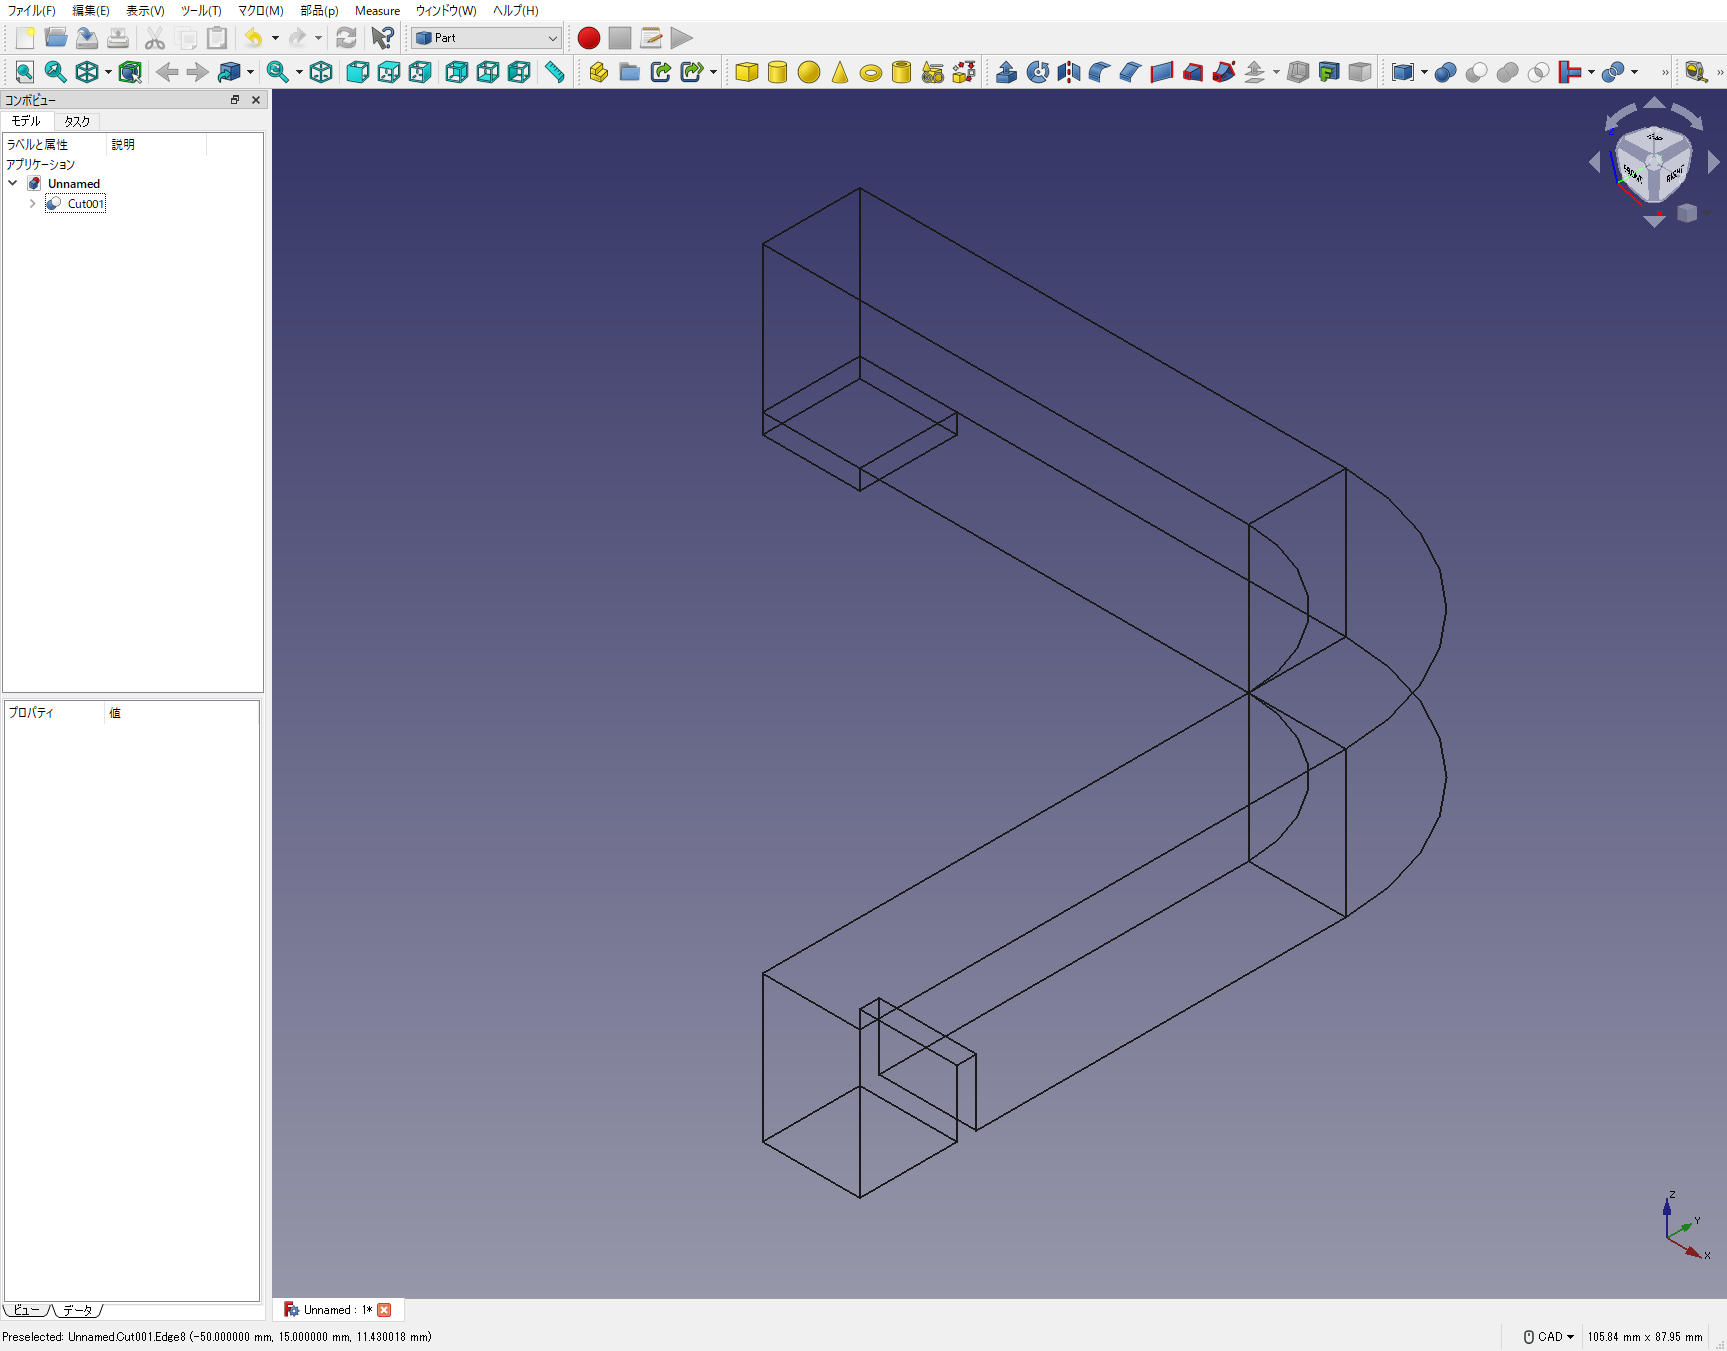Create a new group folder
Image resolution: width=1727 pixels, height=1351 pixels.
(629, 72)
